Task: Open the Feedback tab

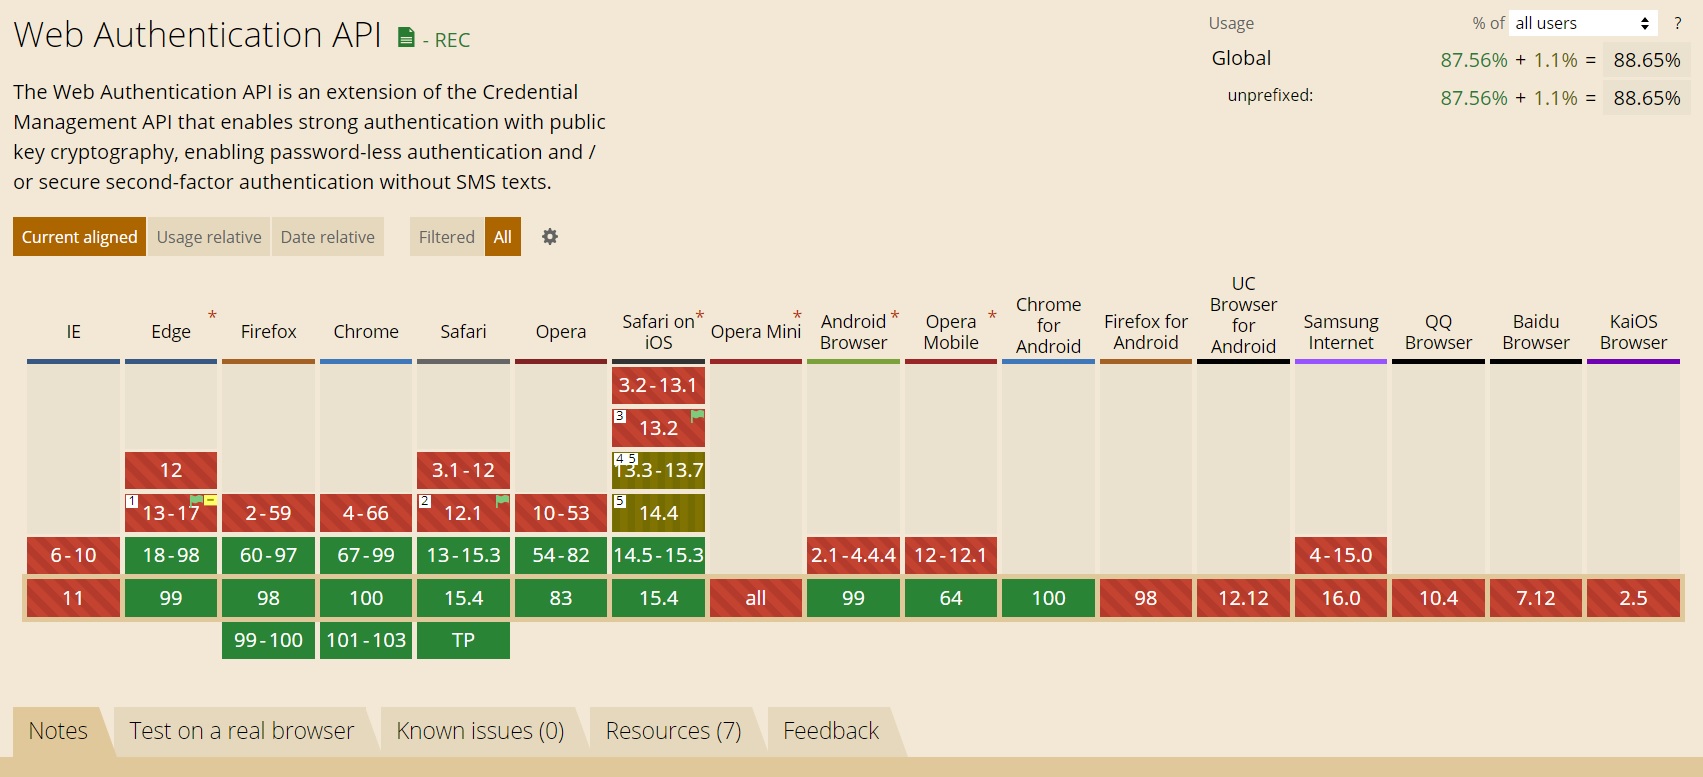Action: click(x=831, y=731)
